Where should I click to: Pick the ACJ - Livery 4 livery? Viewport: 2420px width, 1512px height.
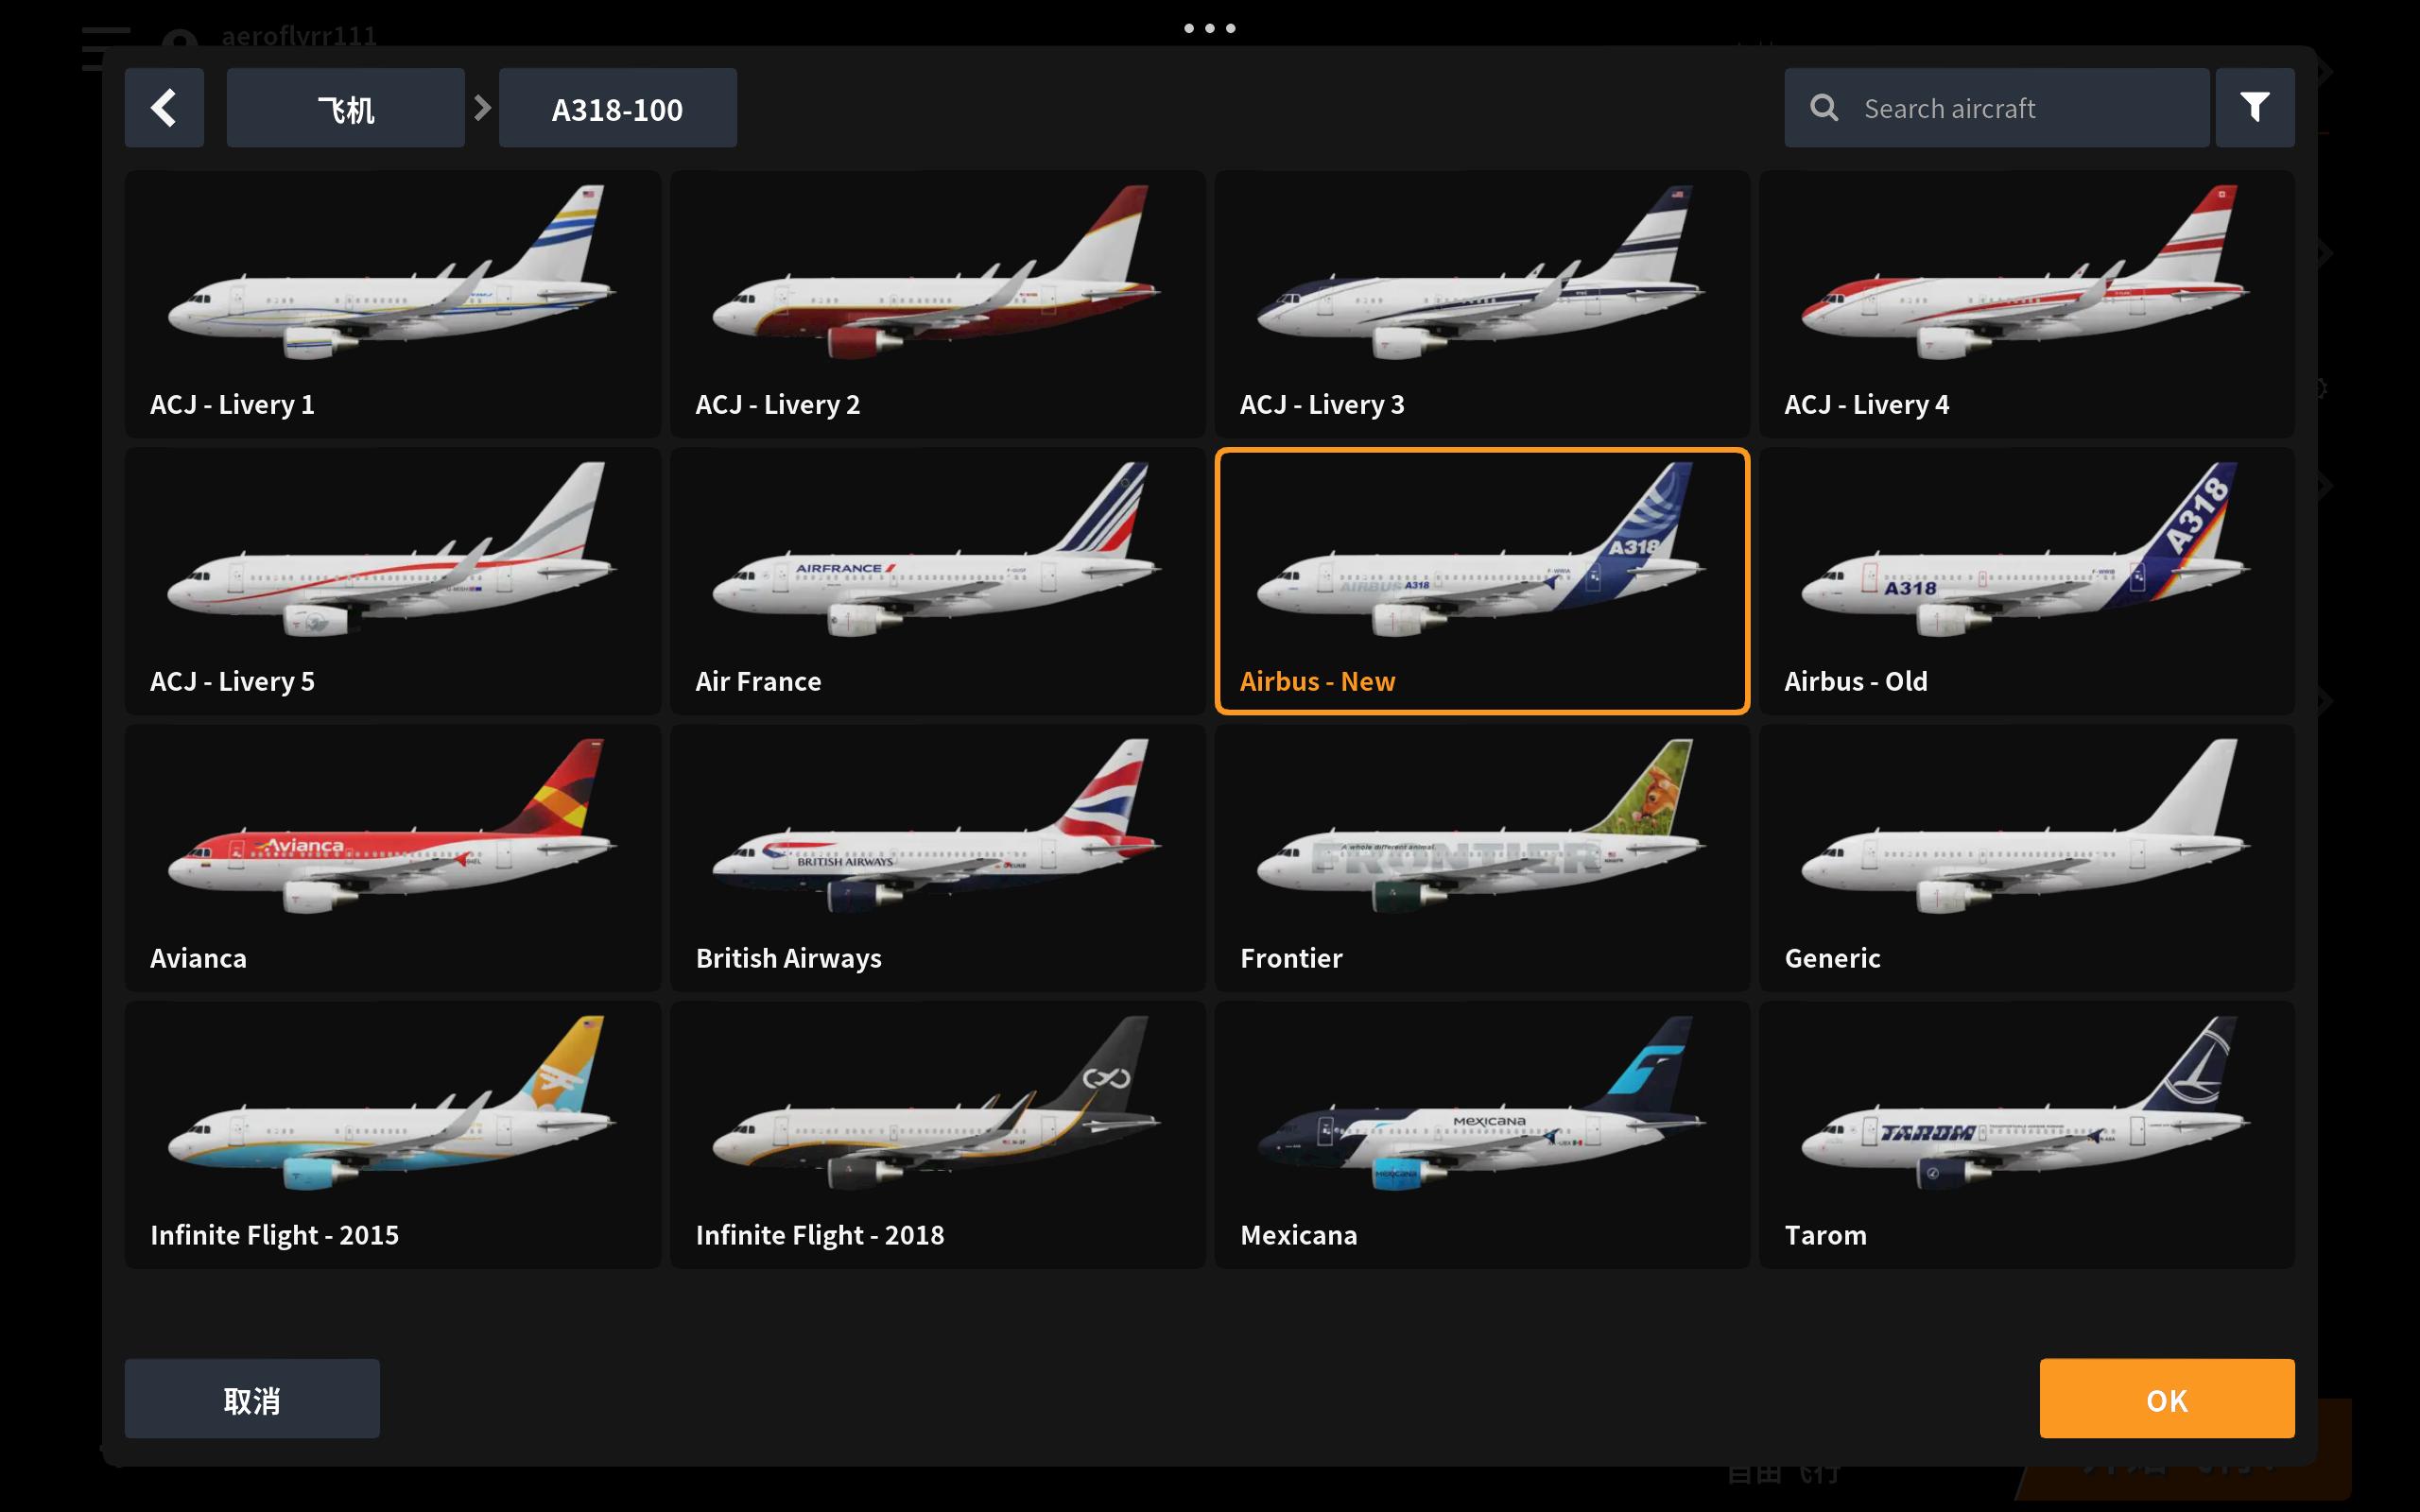tap(2026, 304)
